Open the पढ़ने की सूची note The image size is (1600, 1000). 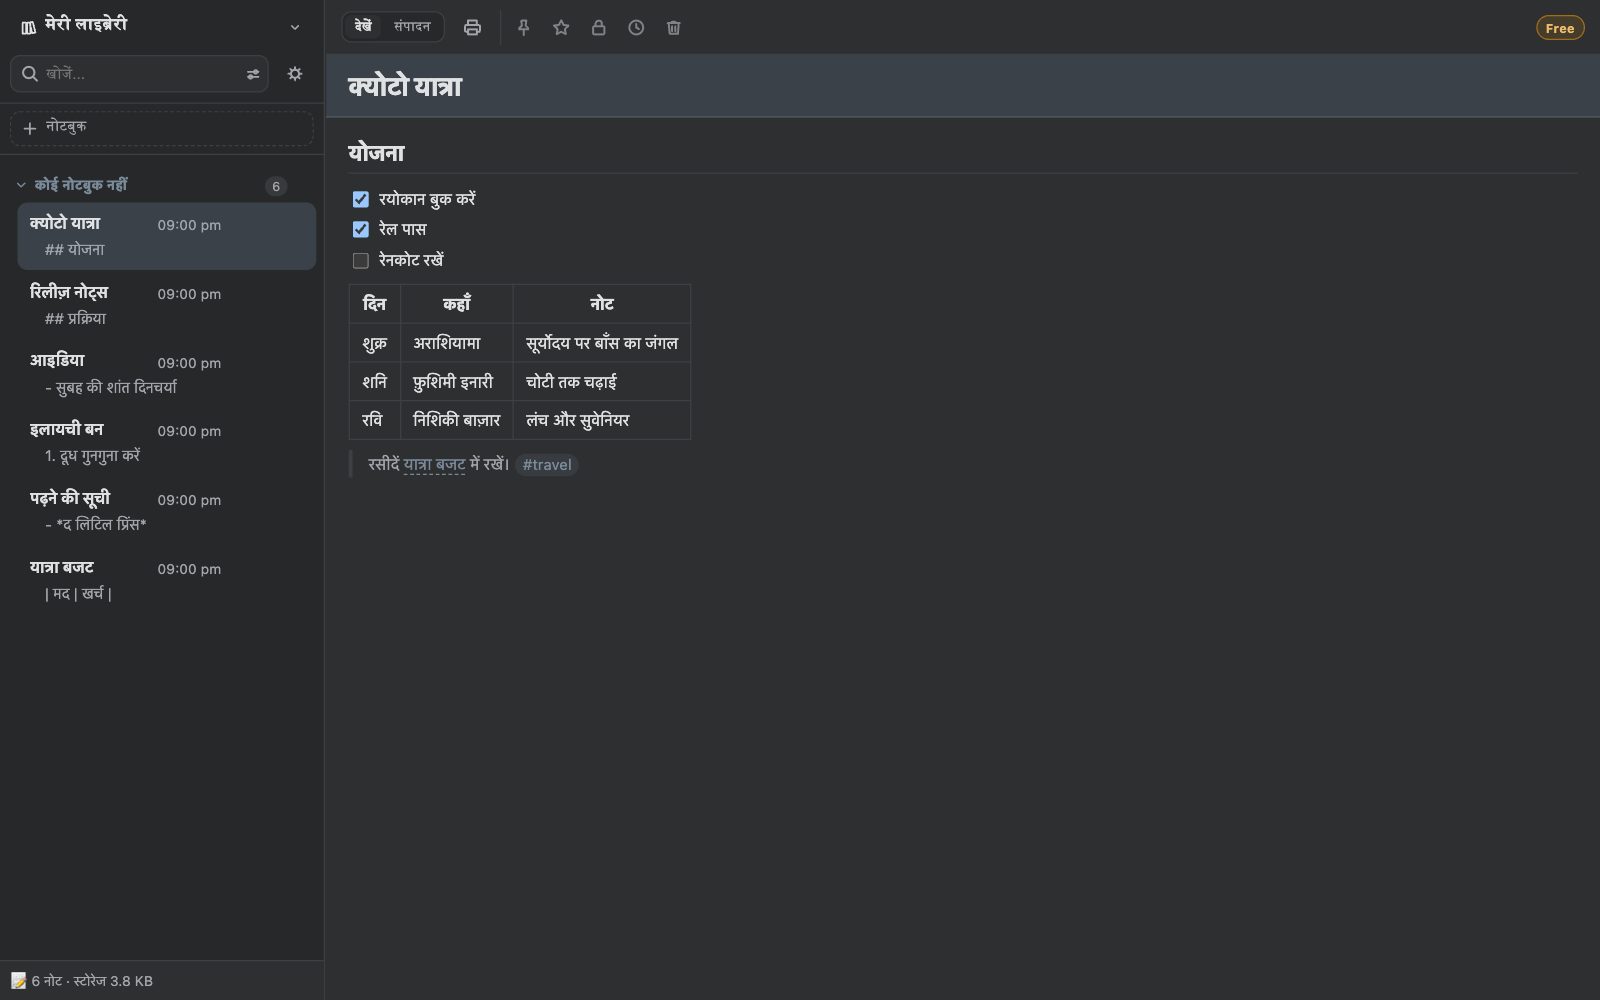[166, 511]
